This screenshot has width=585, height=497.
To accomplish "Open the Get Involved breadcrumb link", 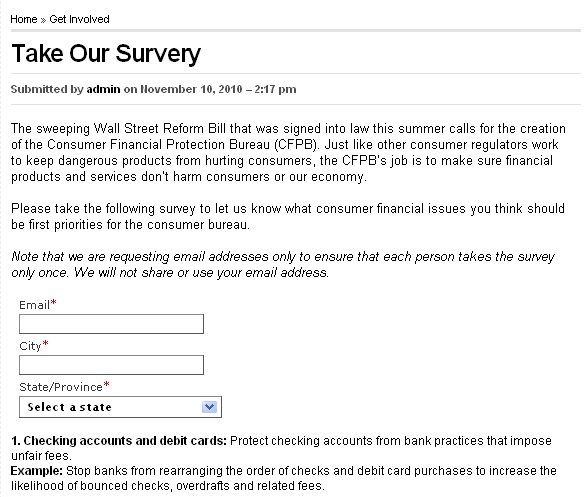I will pyautogui.click(x=79, y=19).
